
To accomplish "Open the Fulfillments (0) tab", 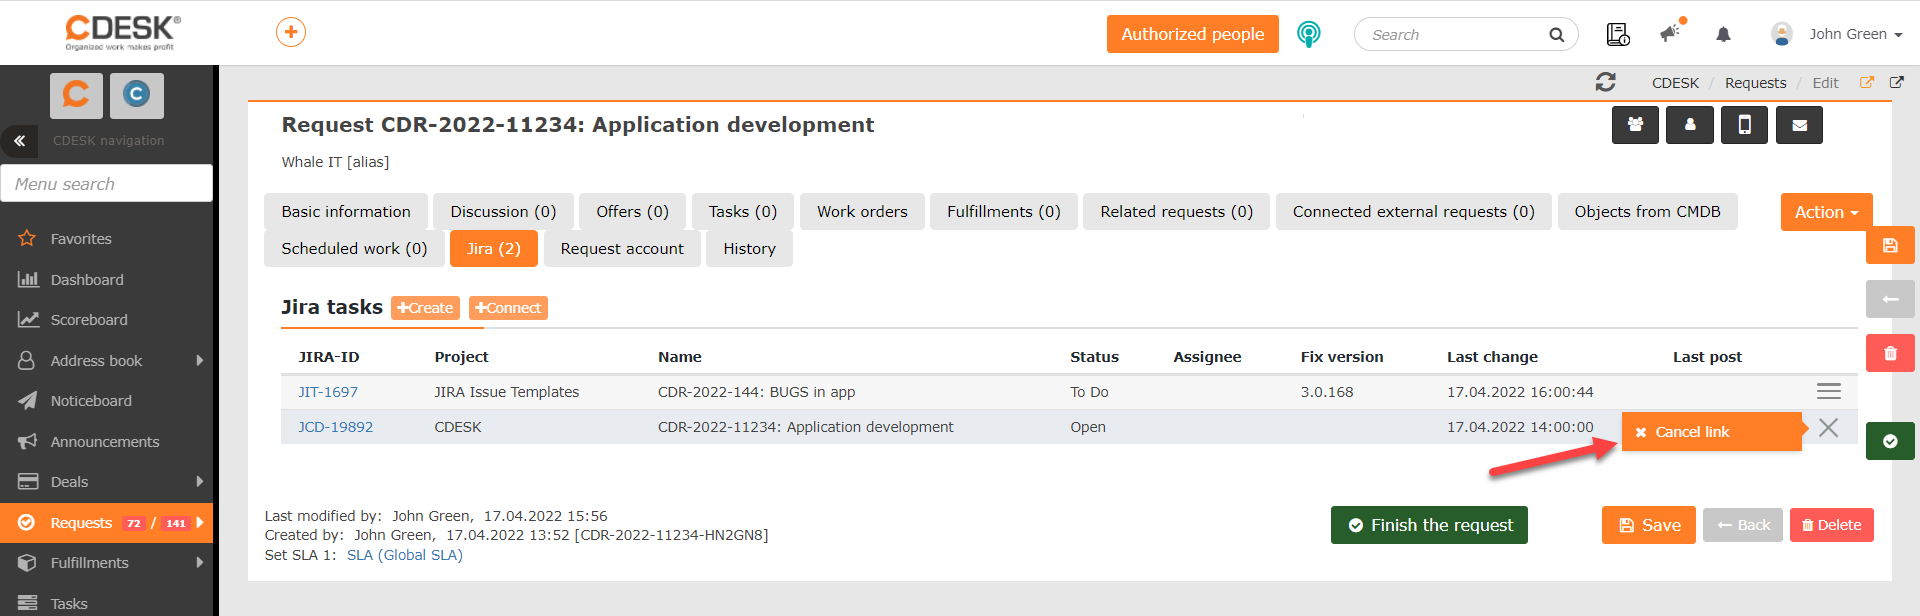I will pos(1004,212).
